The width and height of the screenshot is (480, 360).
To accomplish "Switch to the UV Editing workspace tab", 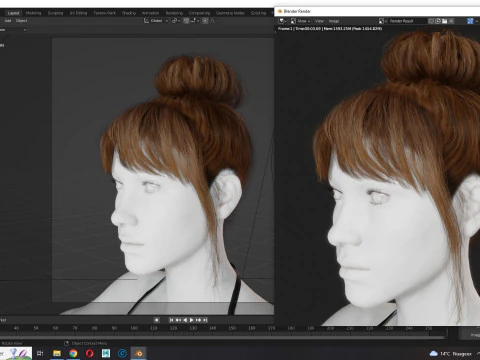I will pyautogui.click(x=78, y=13).
